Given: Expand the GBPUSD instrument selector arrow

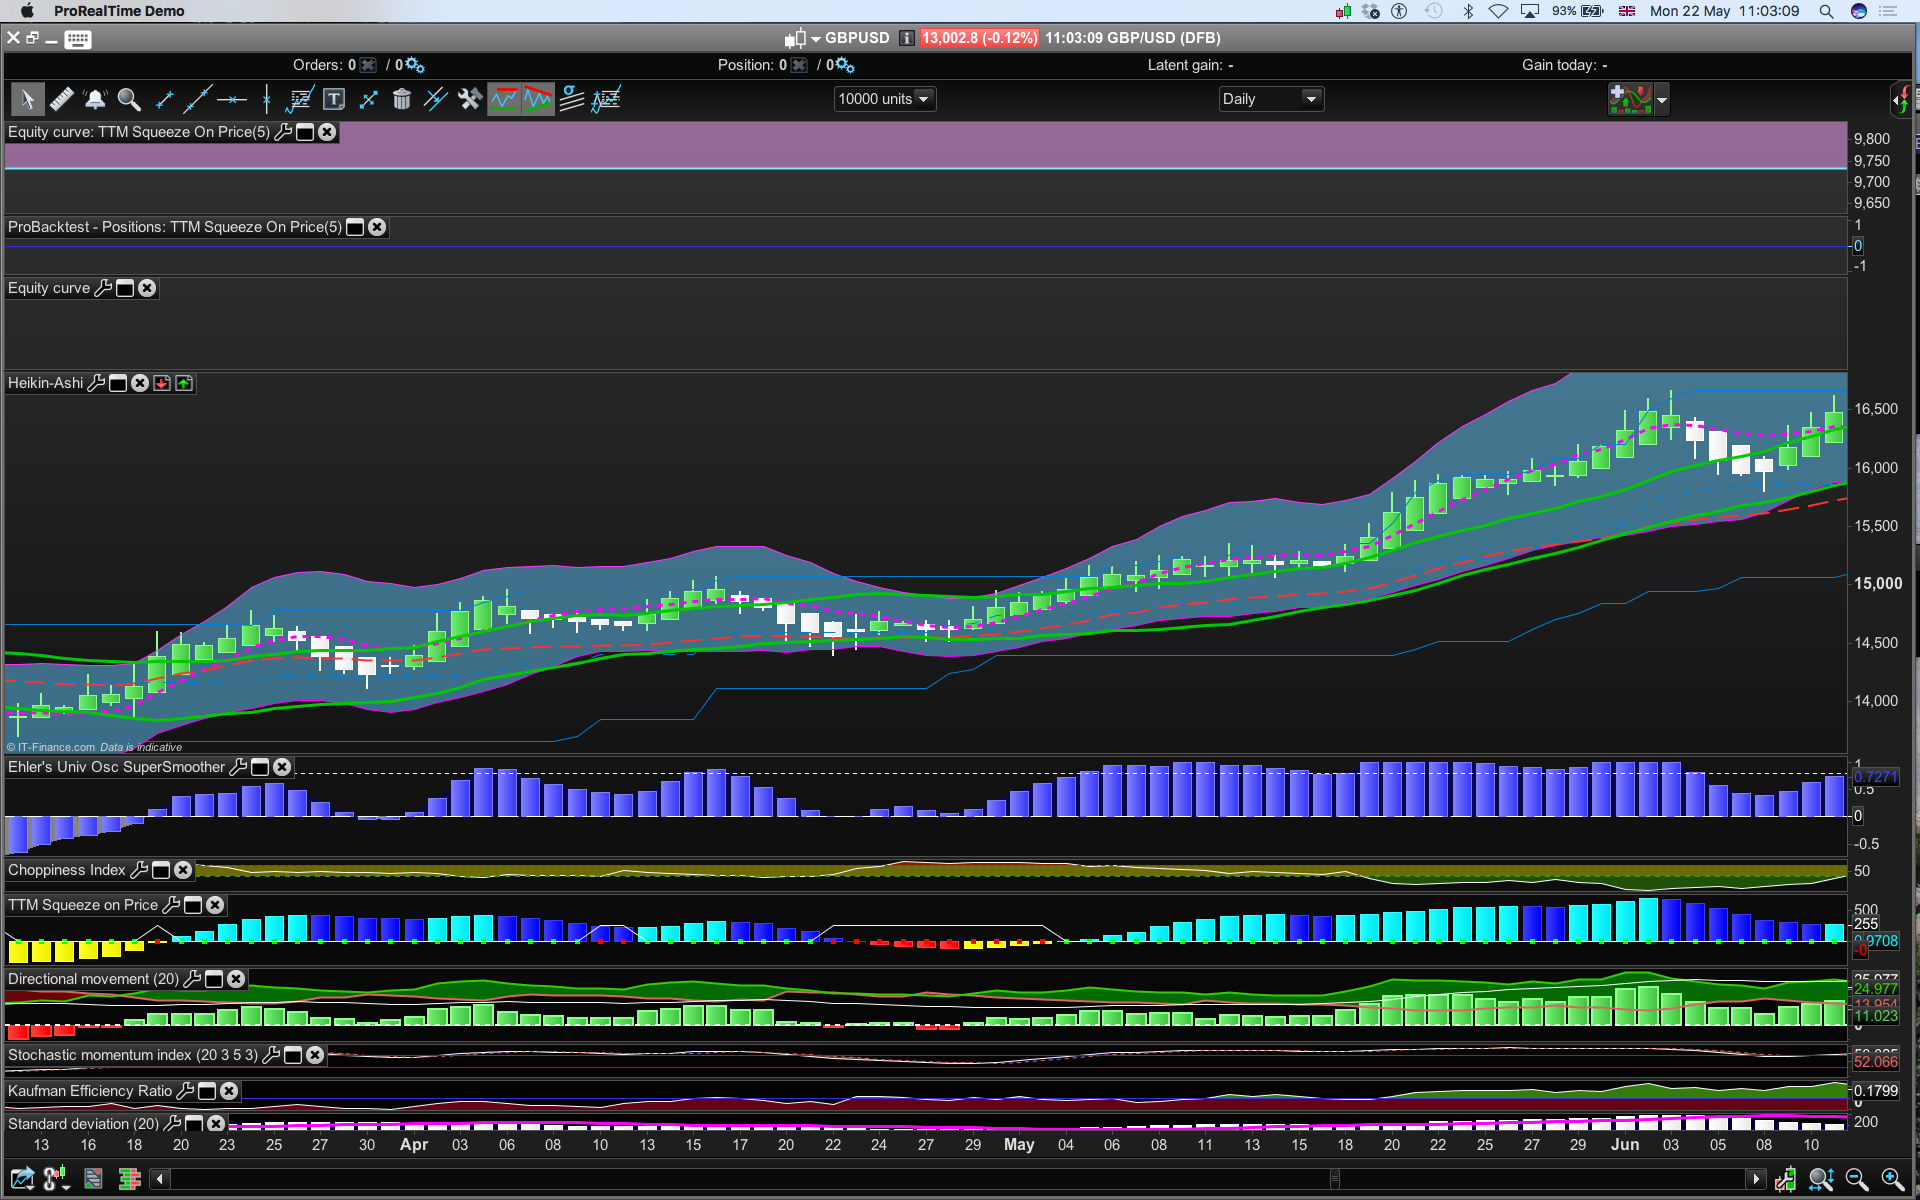Looking at the screenshot, I should pyautogui.click(x=816, y=39).
